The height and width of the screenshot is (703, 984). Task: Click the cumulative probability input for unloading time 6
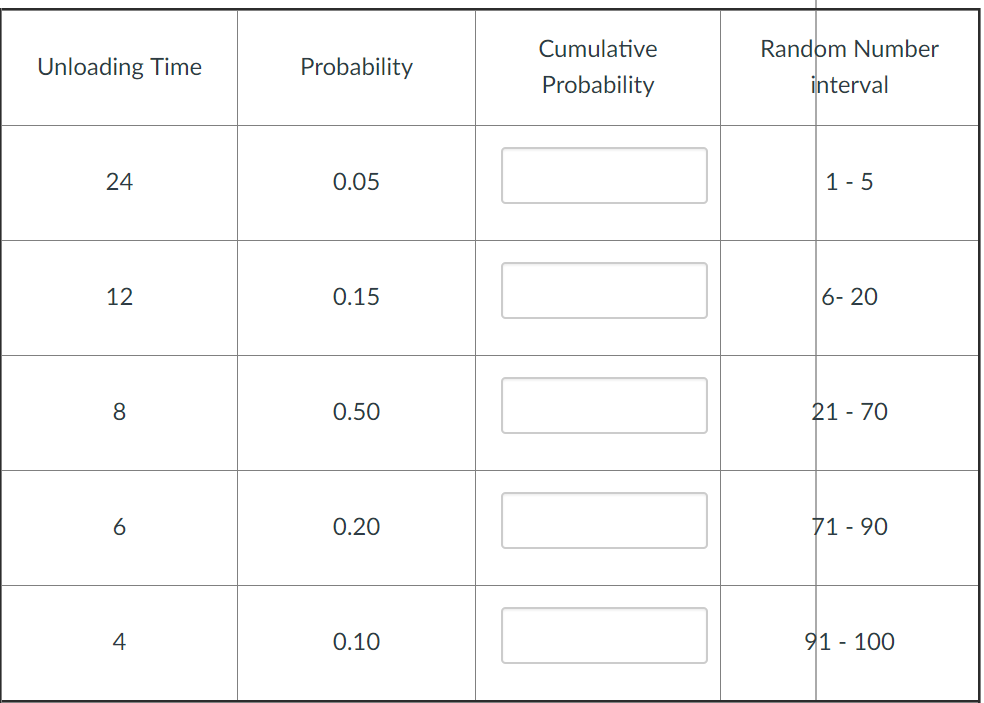point(604,520)
